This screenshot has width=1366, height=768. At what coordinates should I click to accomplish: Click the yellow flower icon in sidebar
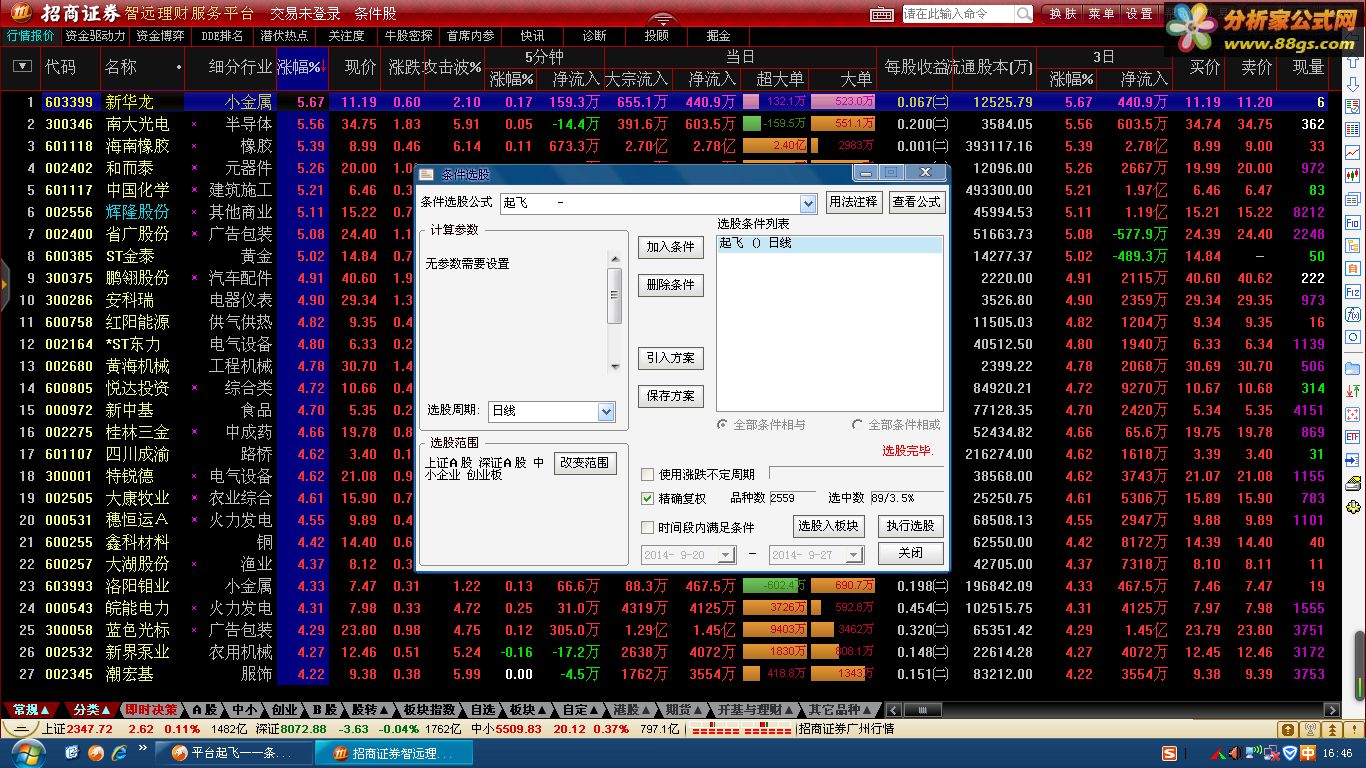(1353, 508)
